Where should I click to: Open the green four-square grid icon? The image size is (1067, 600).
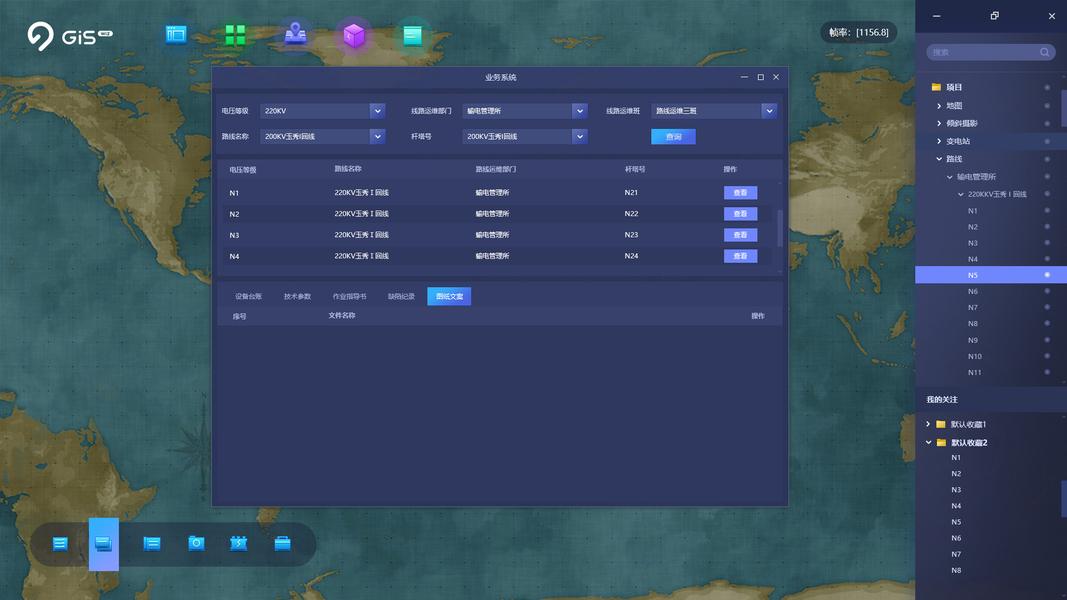[235, 35]
